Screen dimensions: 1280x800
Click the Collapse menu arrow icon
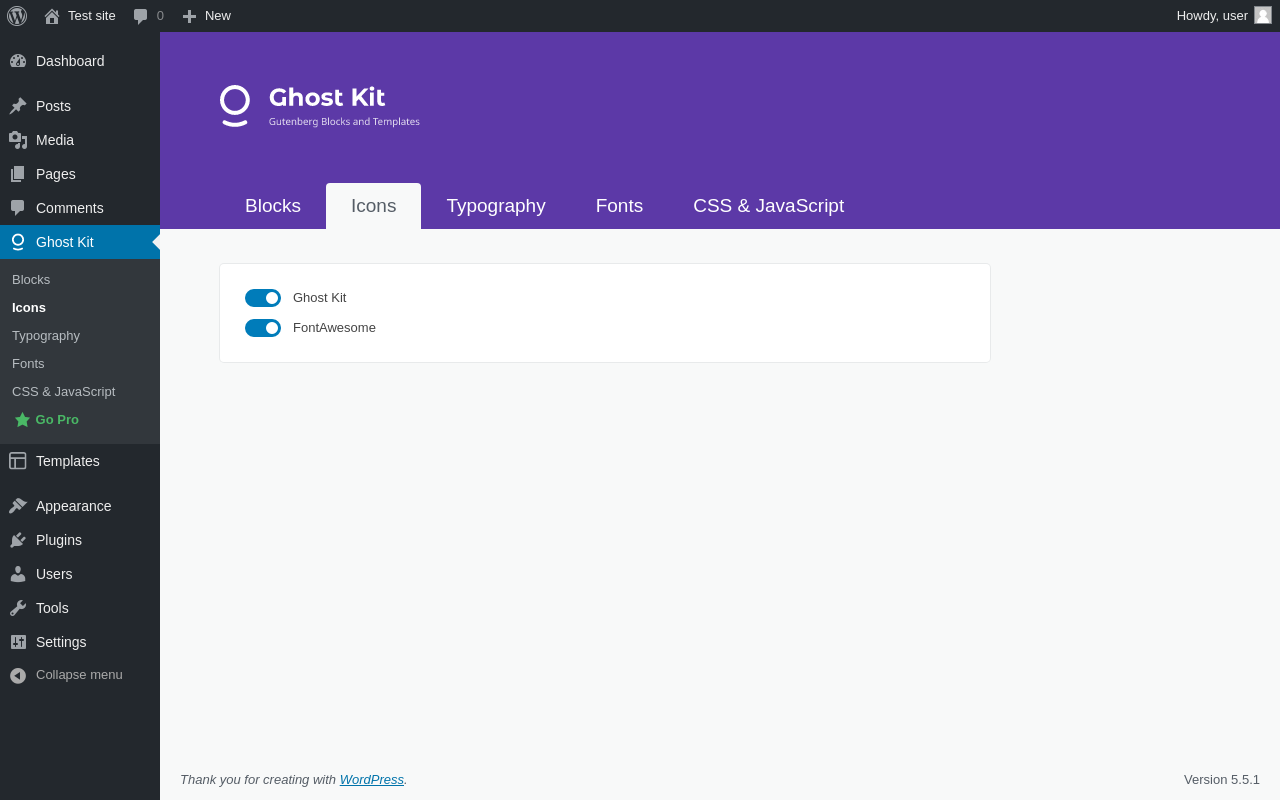[18, 676]
